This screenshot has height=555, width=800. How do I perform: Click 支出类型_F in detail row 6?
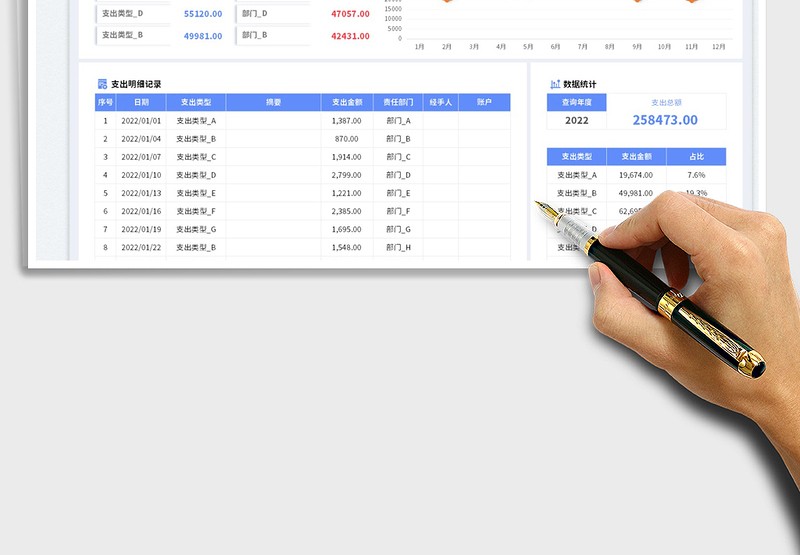tap(196, 211)
